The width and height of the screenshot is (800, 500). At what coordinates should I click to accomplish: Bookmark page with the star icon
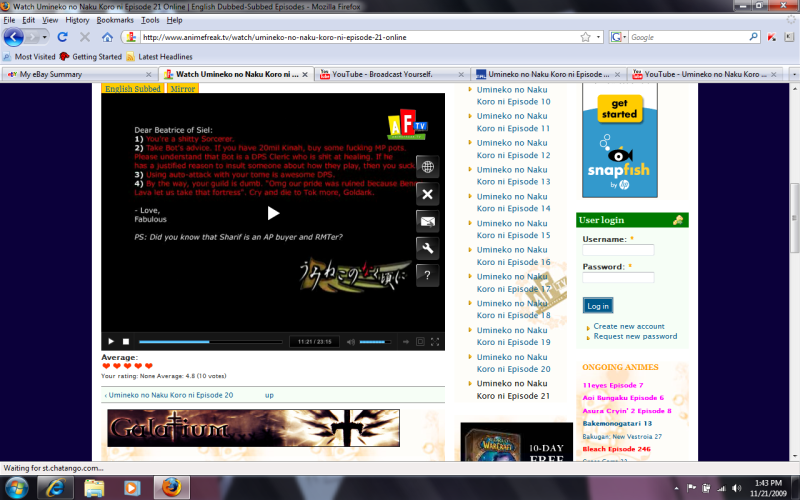(586, 37)
